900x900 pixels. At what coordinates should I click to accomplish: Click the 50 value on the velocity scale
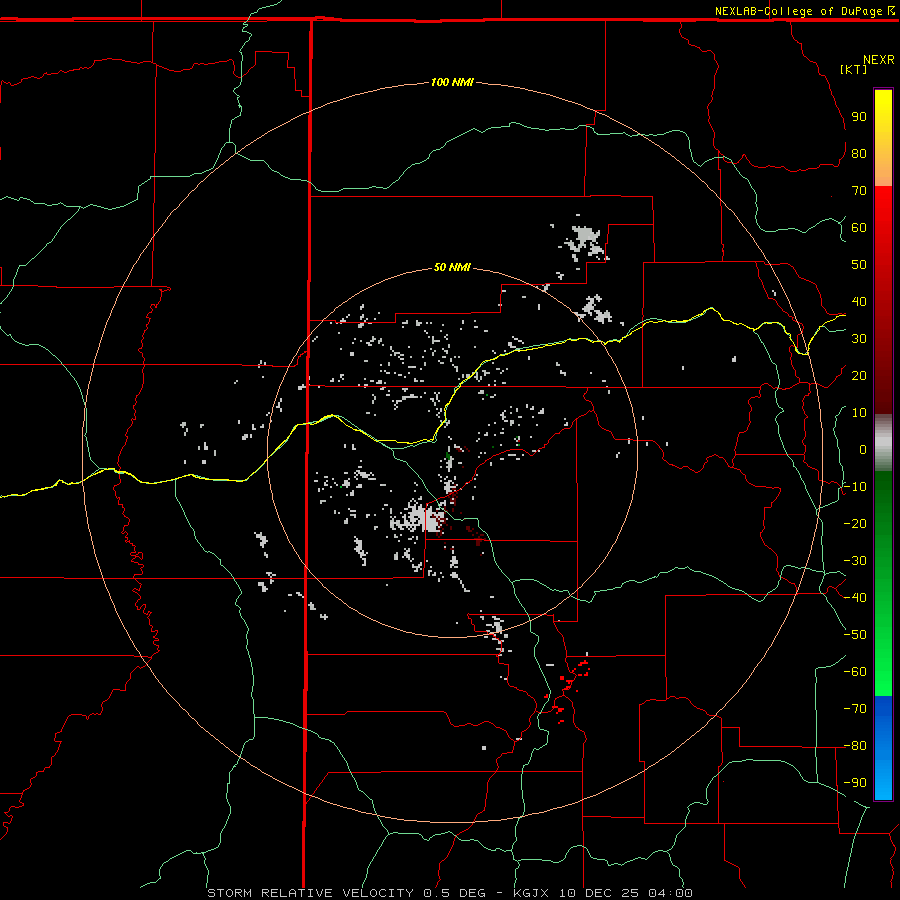click(859, 265)
